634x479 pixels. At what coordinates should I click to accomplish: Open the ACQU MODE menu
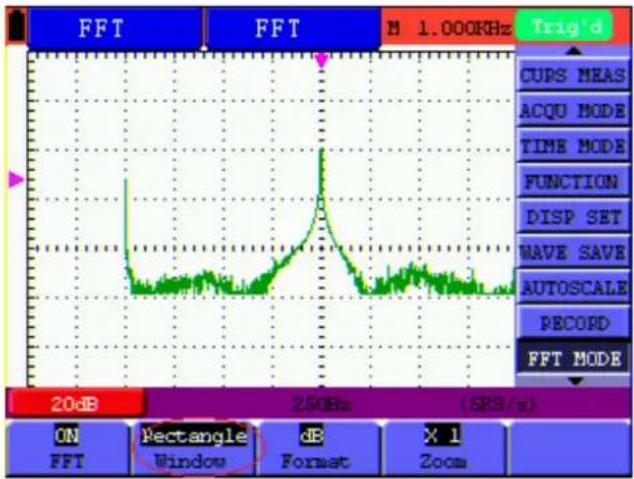(x=573, y=110)
